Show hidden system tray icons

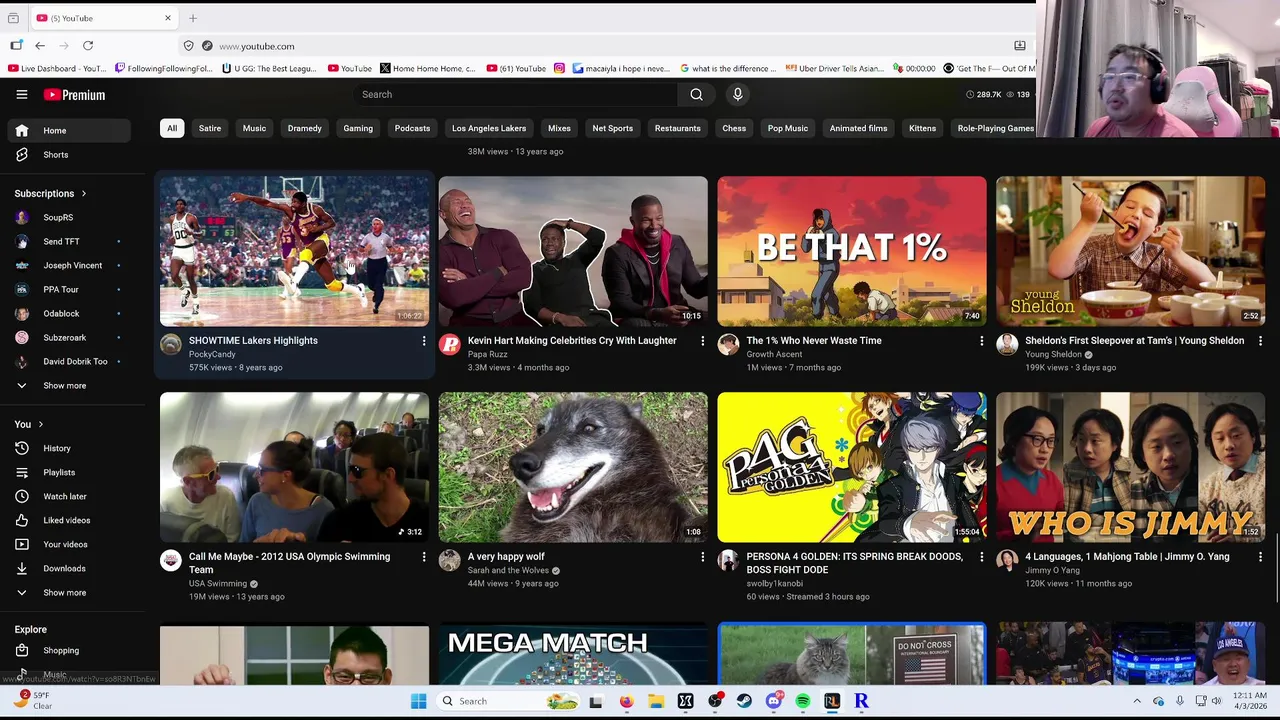1137,701
